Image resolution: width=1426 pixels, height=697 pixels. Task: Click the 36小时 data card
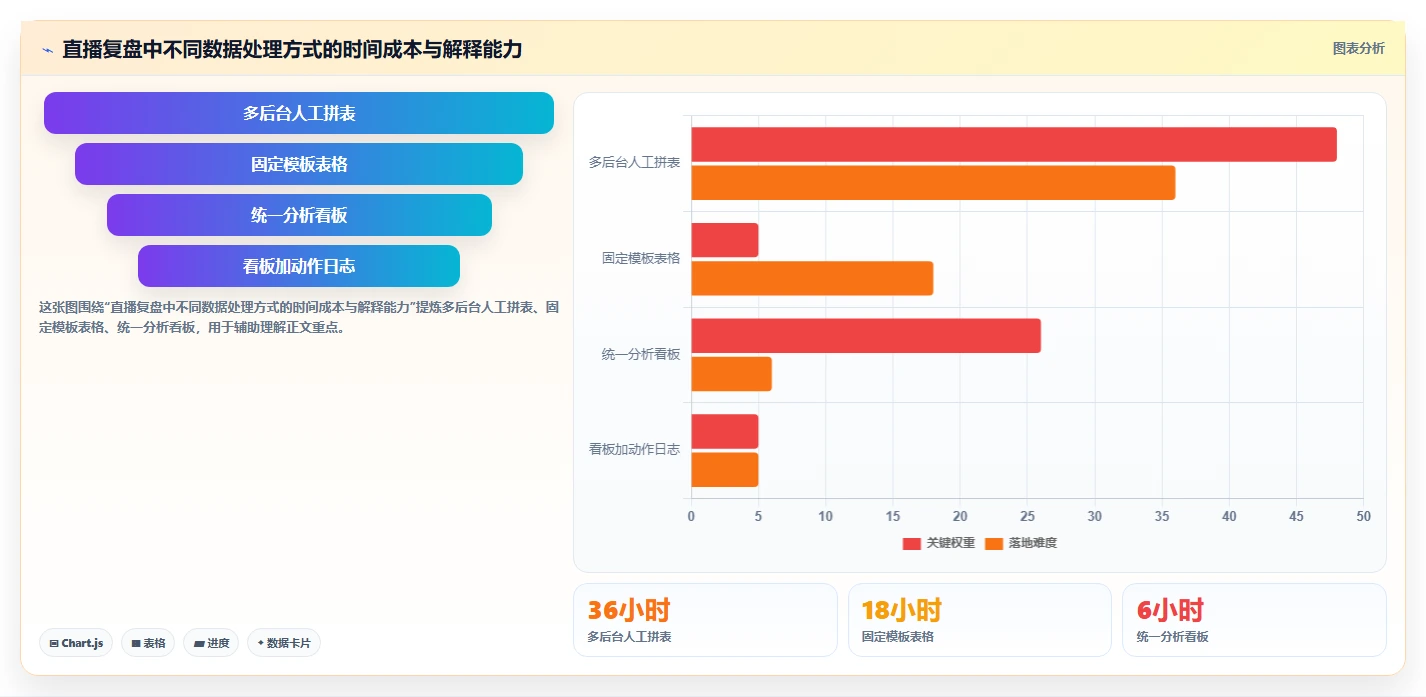705,620
